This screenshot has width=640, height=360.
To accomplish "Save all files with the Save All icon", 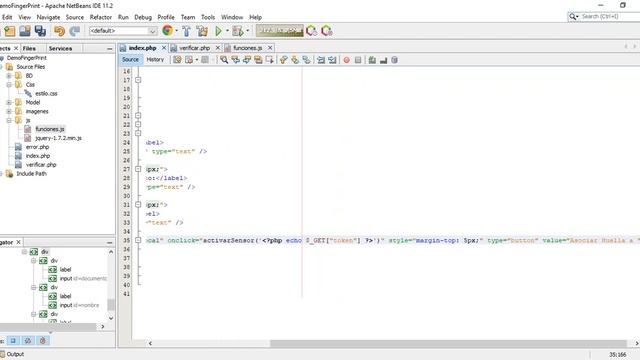I will click(x=40, y=31).
